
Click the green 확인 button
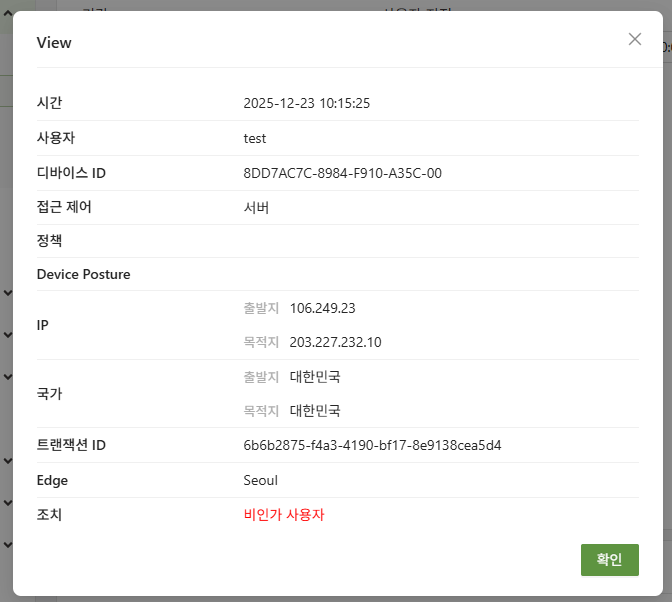[x=609, y=560]
